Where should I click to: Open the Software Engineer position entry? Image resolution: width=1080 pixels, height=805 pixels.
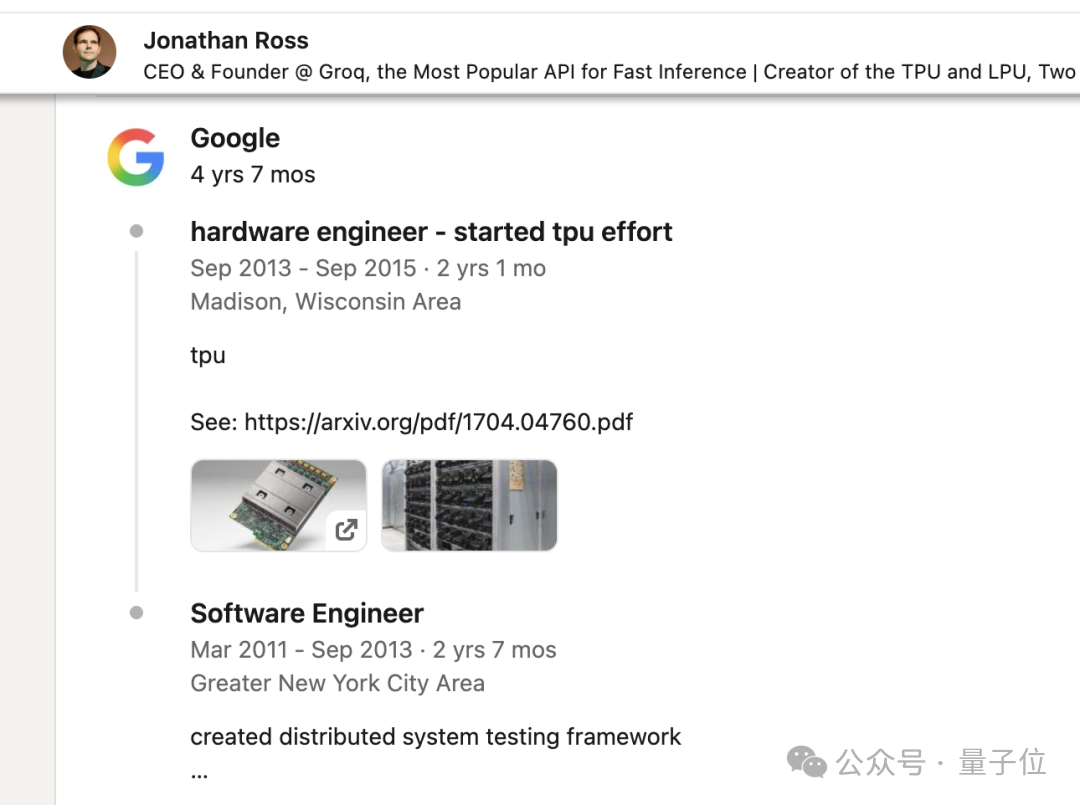[x=306, y=612]
